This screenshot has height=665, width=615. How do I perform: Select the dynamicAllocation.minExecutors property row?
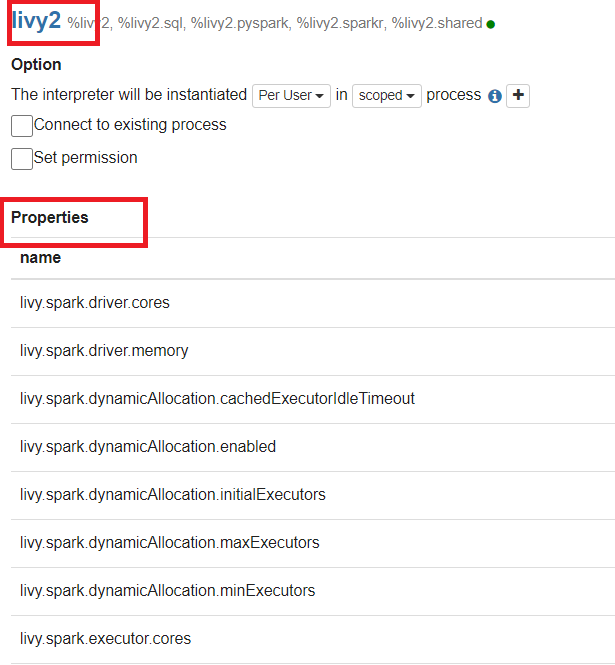click(x=168, y=591)
